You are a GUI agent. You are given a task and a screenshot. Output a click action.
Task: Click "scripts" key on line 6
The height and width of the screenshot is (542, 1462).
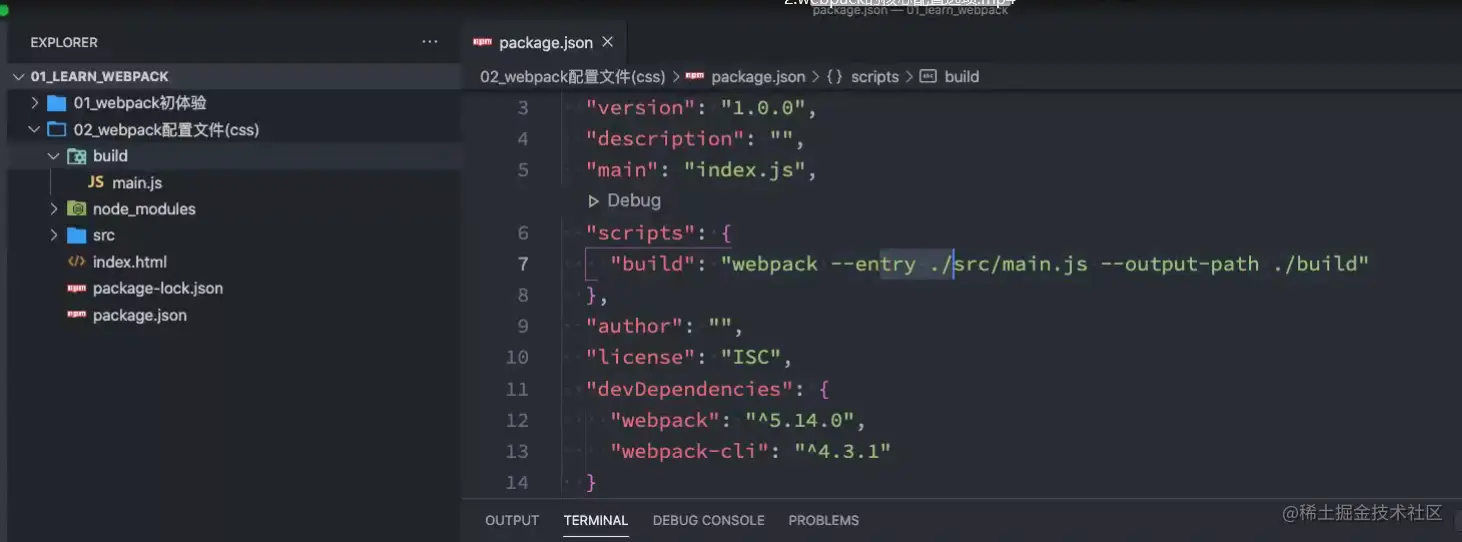click(x=640, y=232)
